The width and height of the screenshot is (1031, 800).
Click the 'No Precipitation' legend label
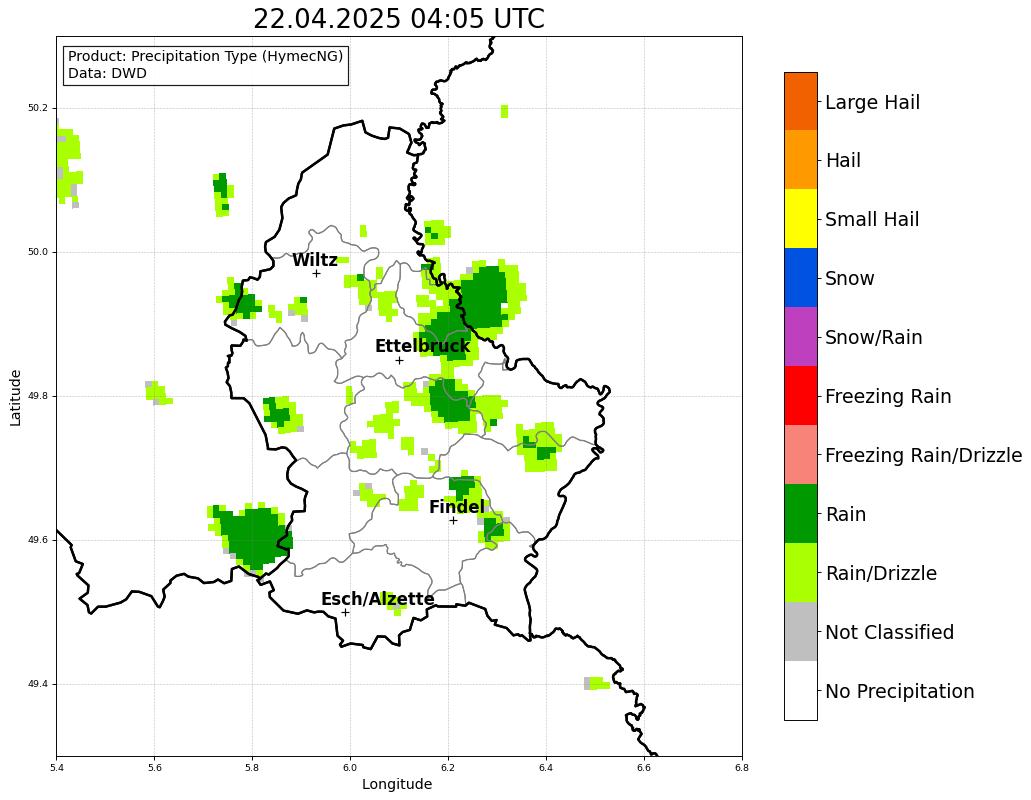pos(899,692)
